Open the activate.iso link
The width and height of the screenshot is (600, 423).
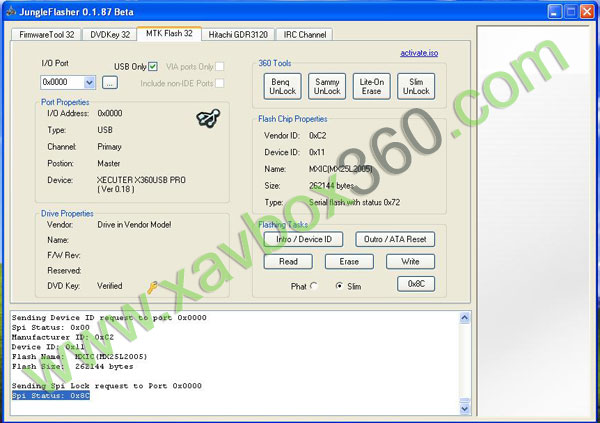point(419,53)
